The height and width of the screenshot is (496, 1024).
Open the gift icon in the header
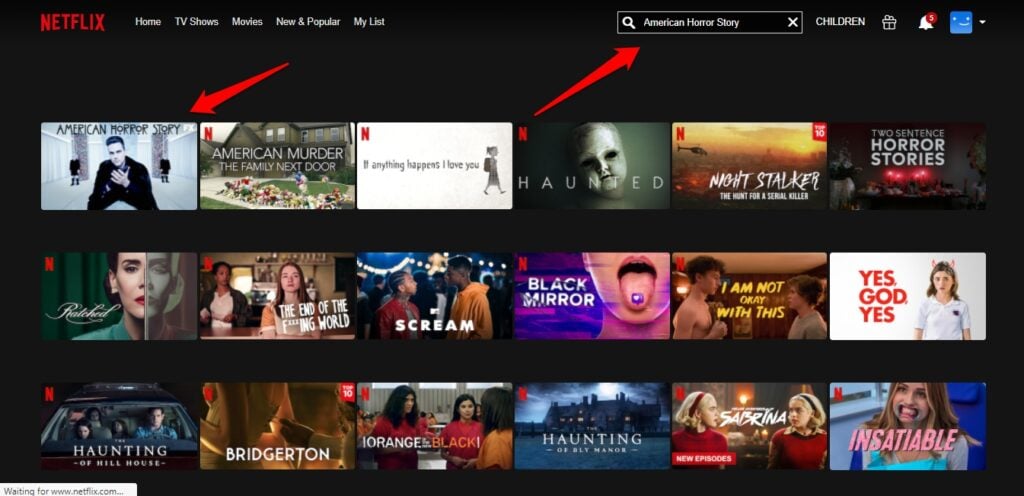889,22
